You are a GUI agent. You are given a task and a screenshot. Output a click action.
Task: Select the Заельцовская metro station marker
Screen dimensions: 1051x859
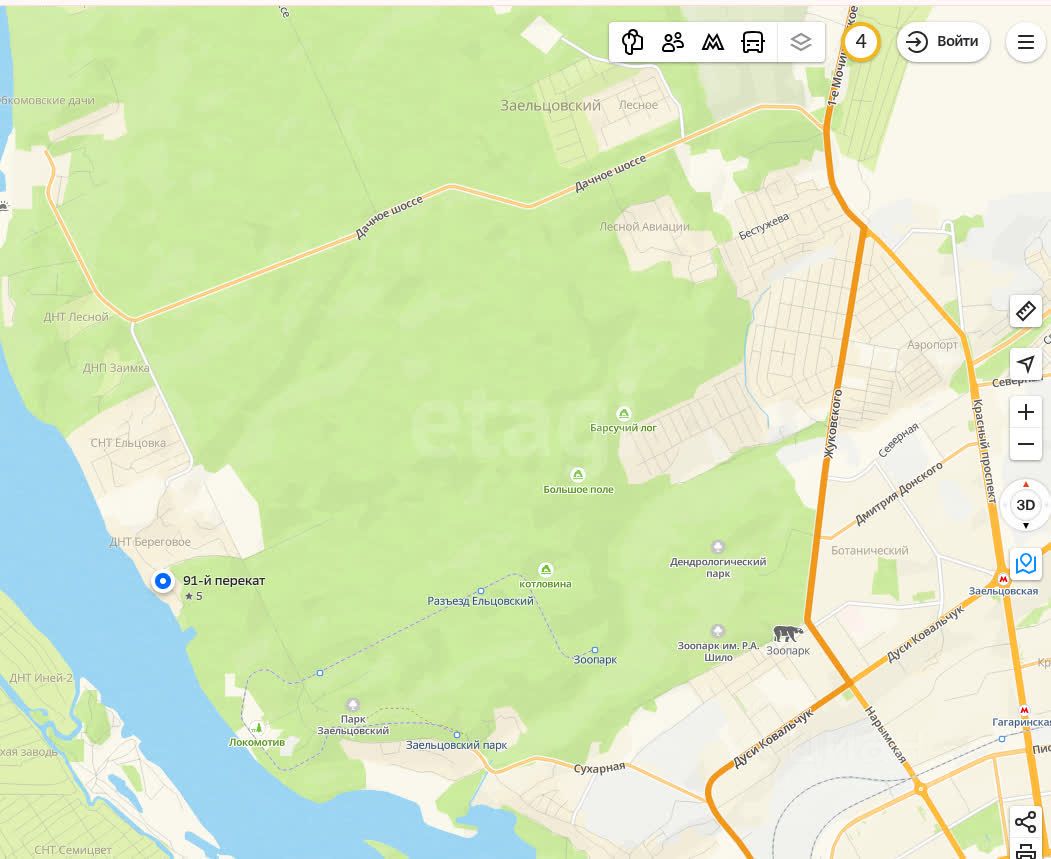click(1003, 579)
